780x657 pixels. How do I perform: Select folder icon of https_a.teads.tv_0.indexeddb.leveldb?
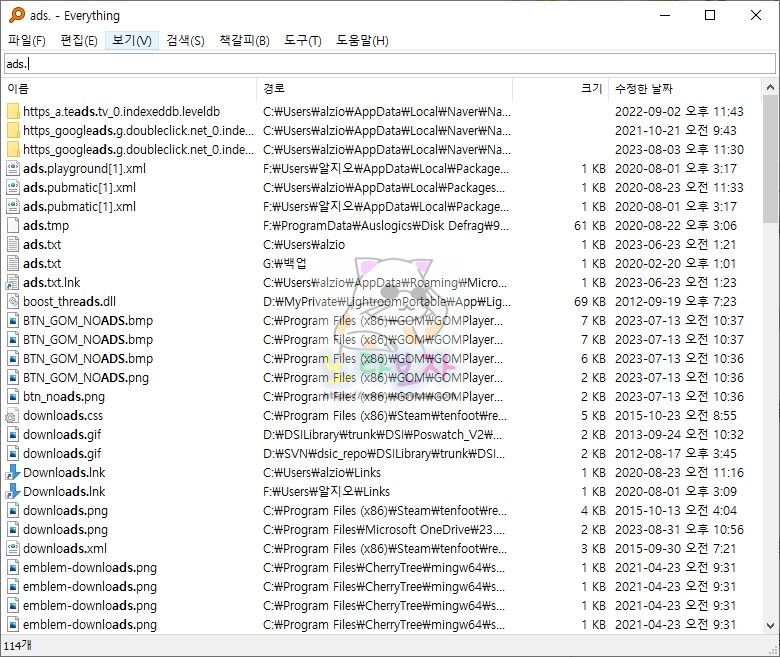[13, 111]
